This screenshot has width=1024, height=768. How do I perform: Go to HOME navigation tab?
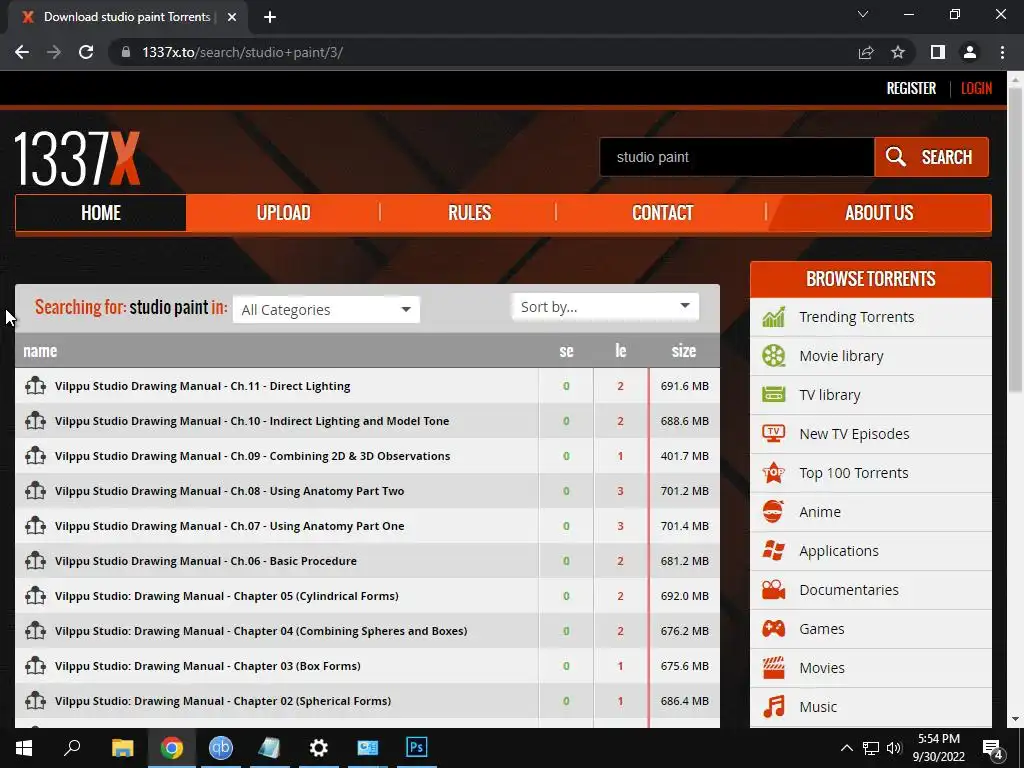click(x=101, y=213)
